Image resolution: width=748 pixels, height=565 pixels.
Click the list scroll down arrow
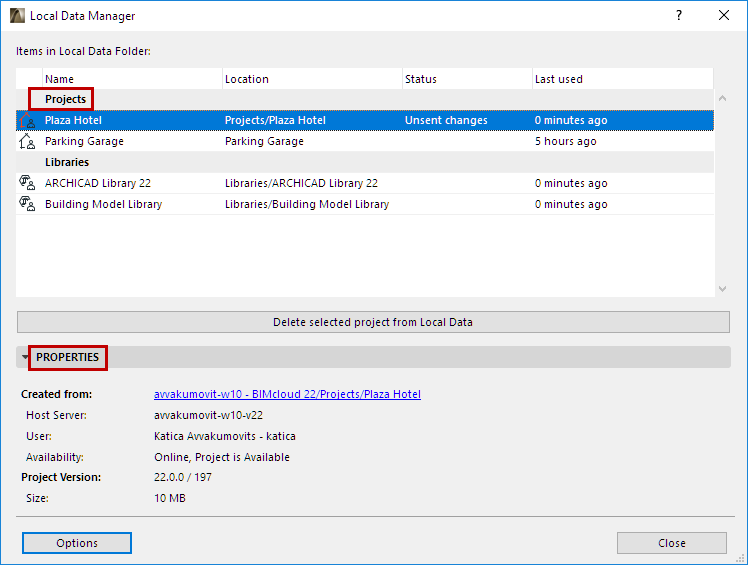(x=722, y=289)
